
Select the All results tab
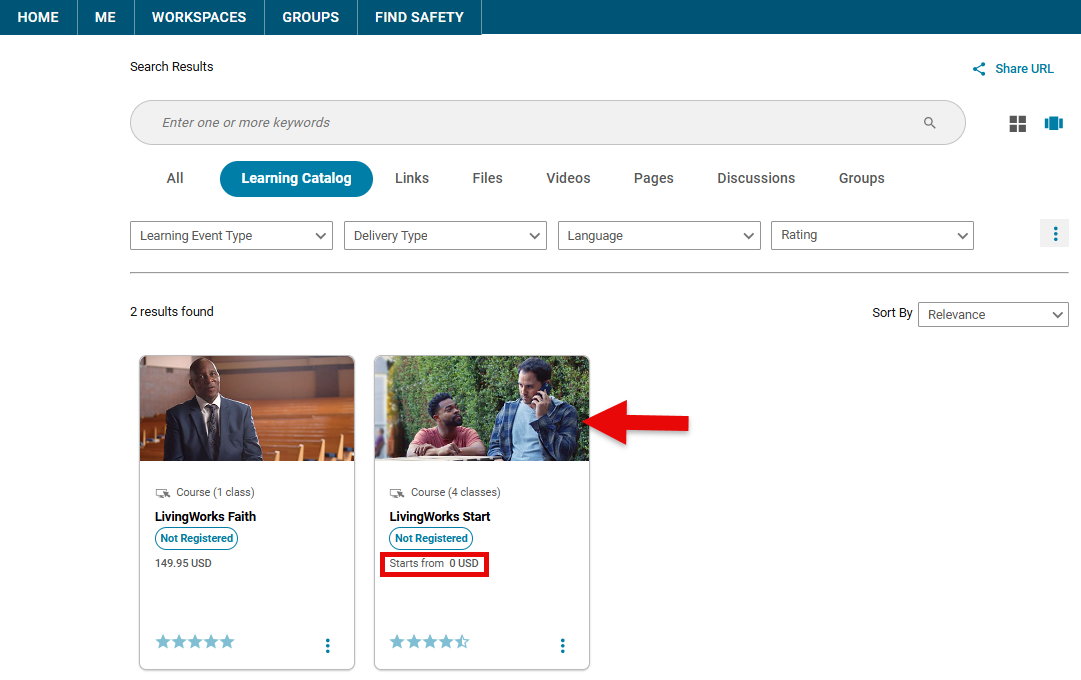point(175,179)
